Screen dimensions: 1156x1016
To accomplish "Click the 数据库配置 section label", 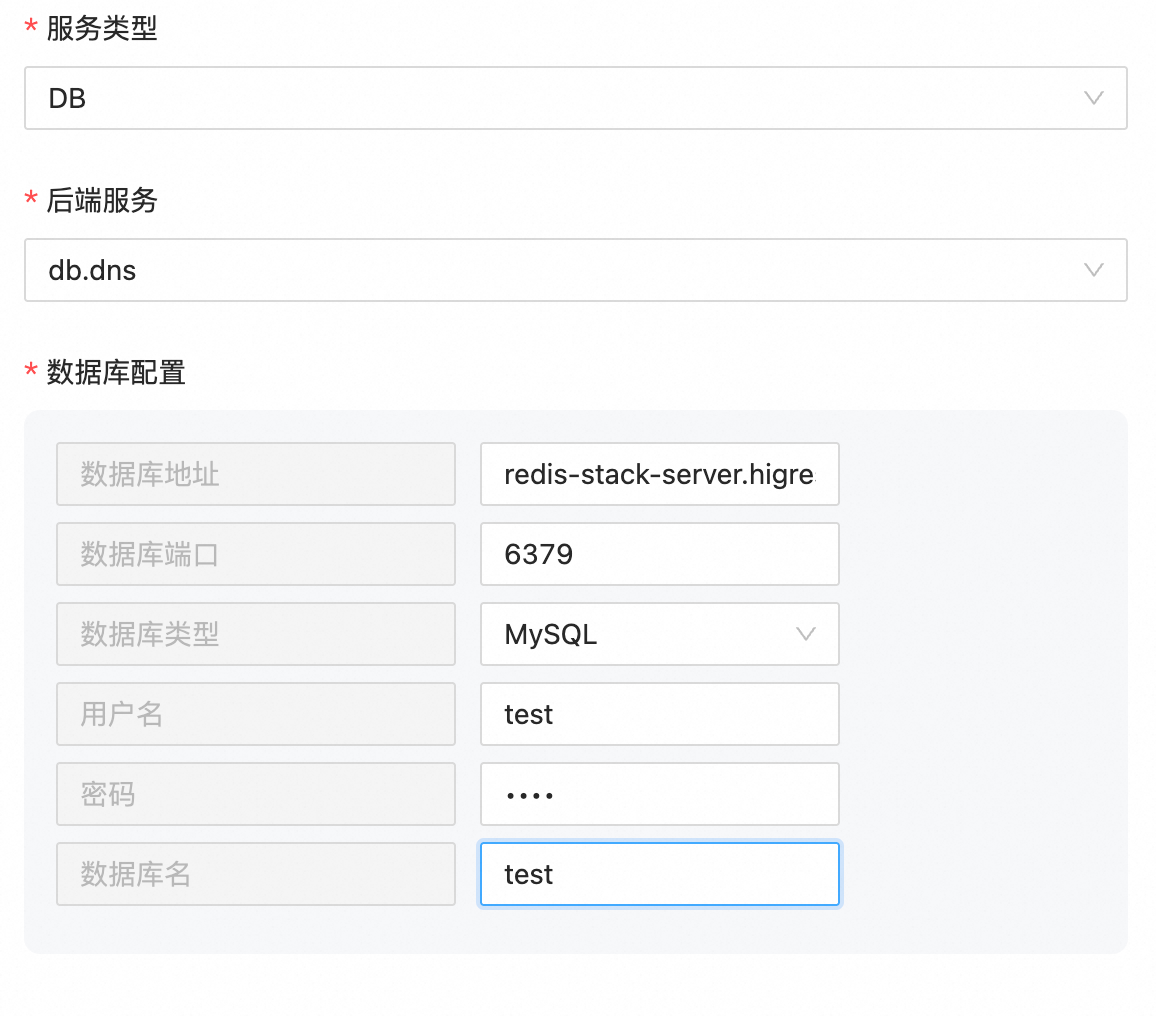I will 116,373.
